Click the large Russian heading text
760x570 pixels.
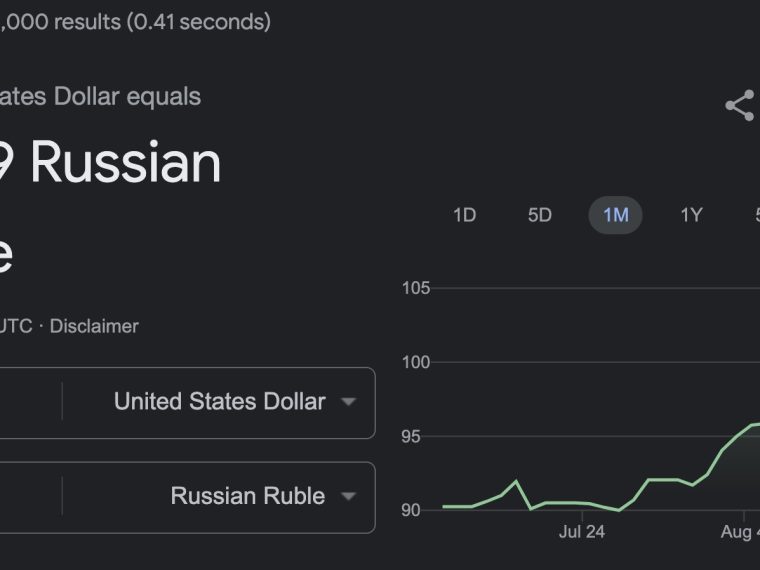[126, 162]
